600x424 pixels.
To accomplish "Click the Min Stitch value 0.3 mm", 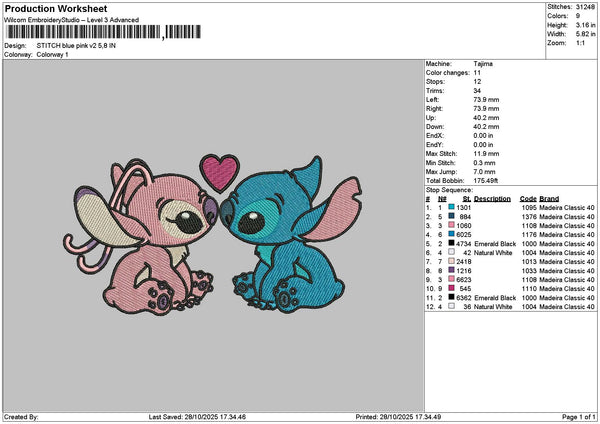I will click(x=484, y=163).
